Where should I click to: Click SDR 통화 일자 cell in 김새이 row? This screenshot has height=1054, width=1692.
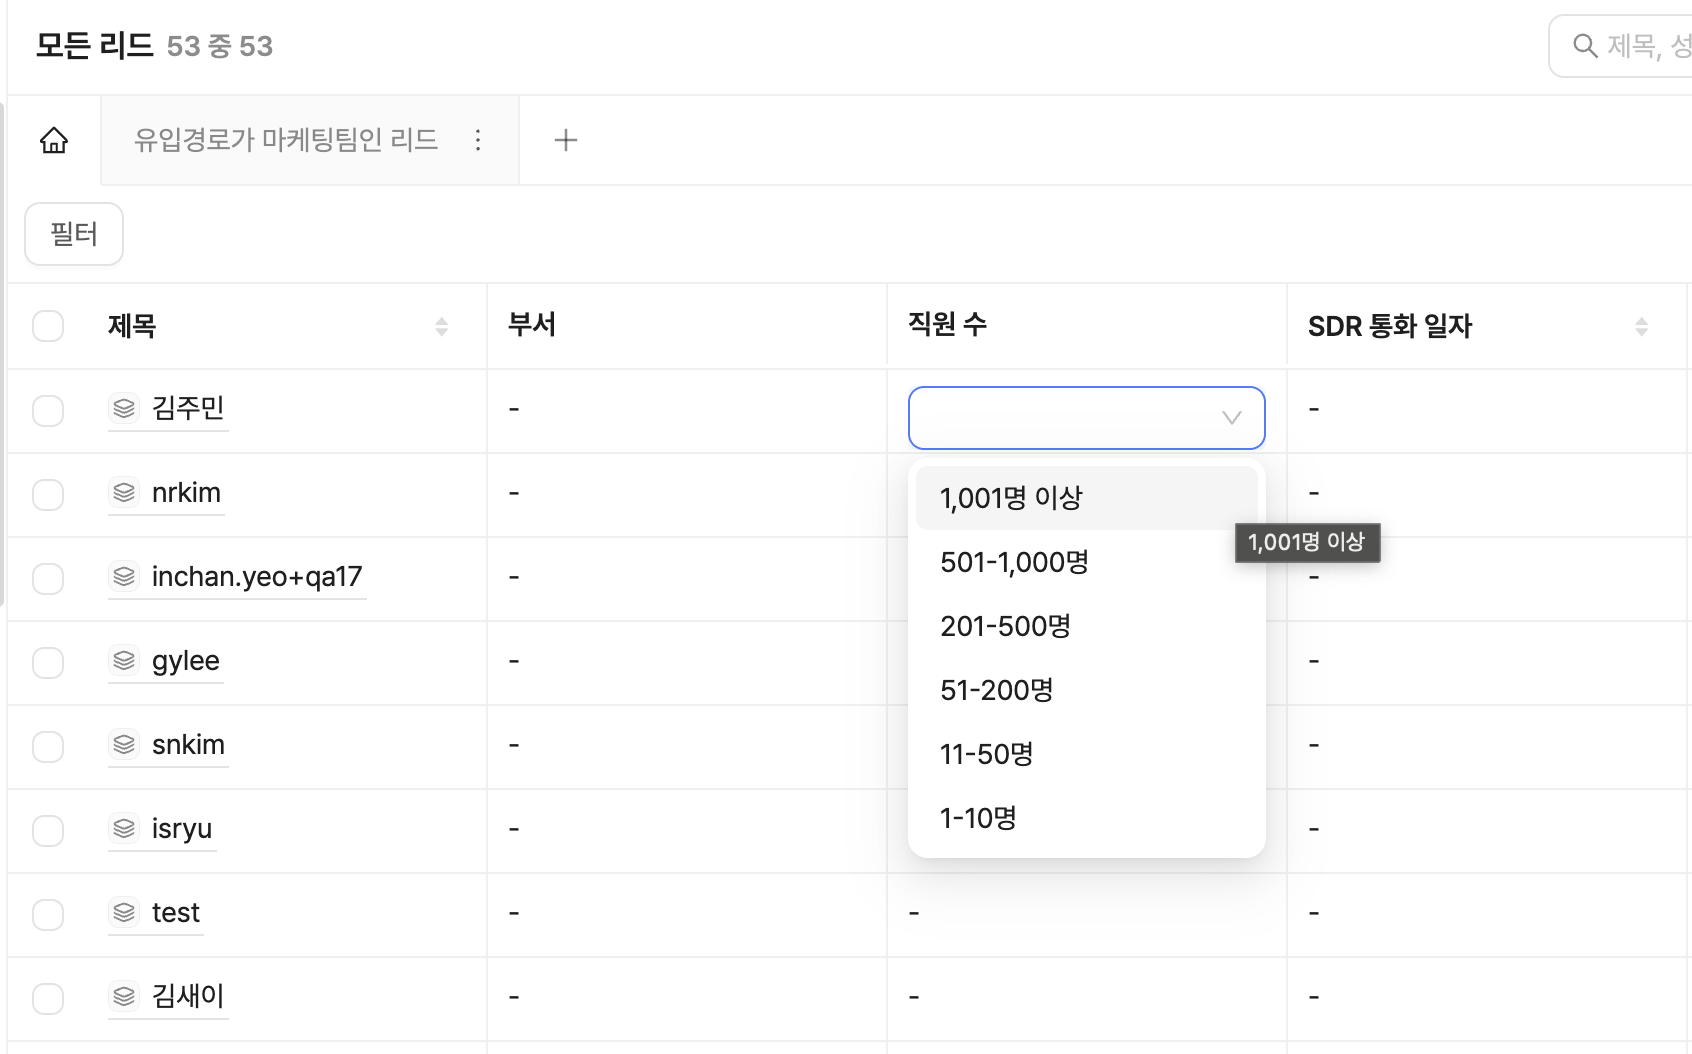coord(1487,998)
